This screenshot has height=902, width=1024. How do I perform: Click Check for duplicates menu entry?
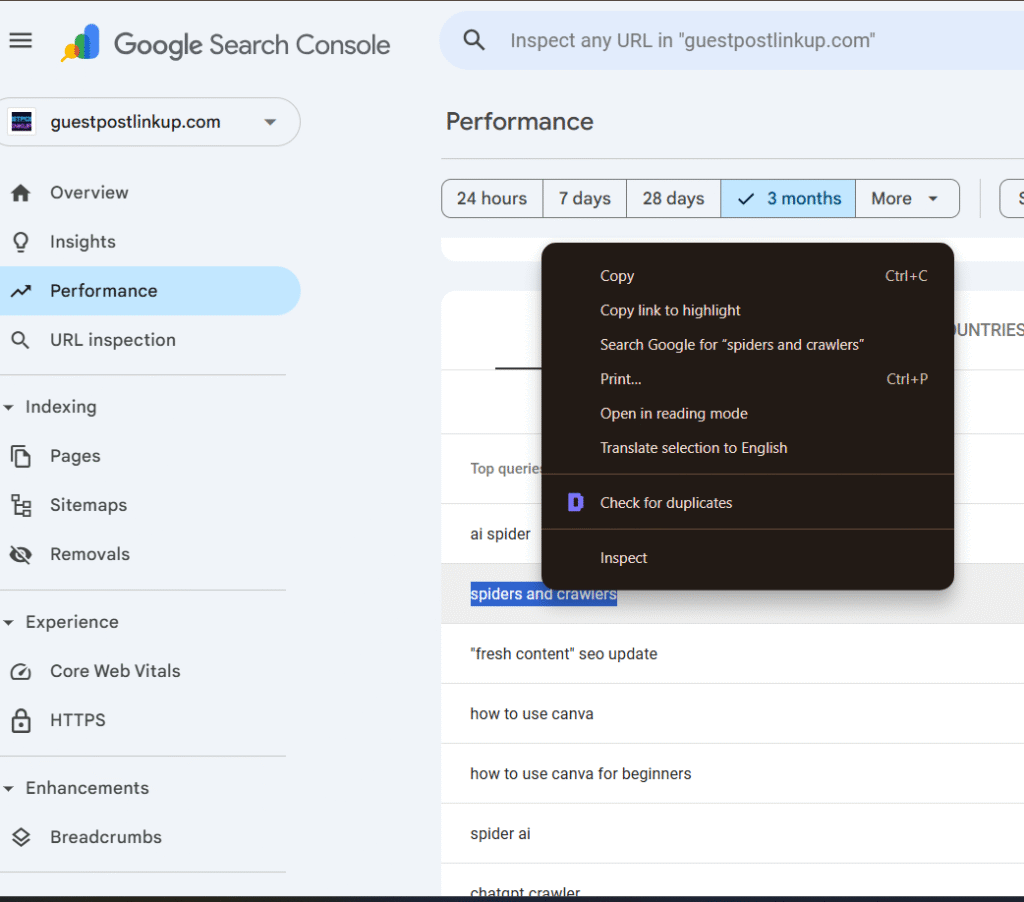pos(665,503)
